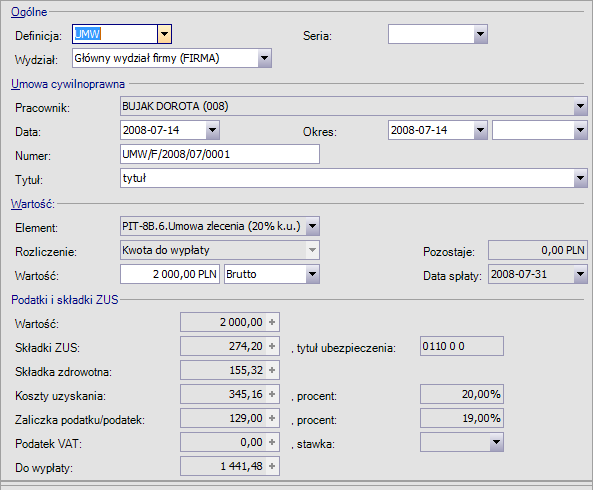The height and width of the screenshot is (490, 593).
Task: Open the Brutto value type dropdown
Action: pos(312,274)
